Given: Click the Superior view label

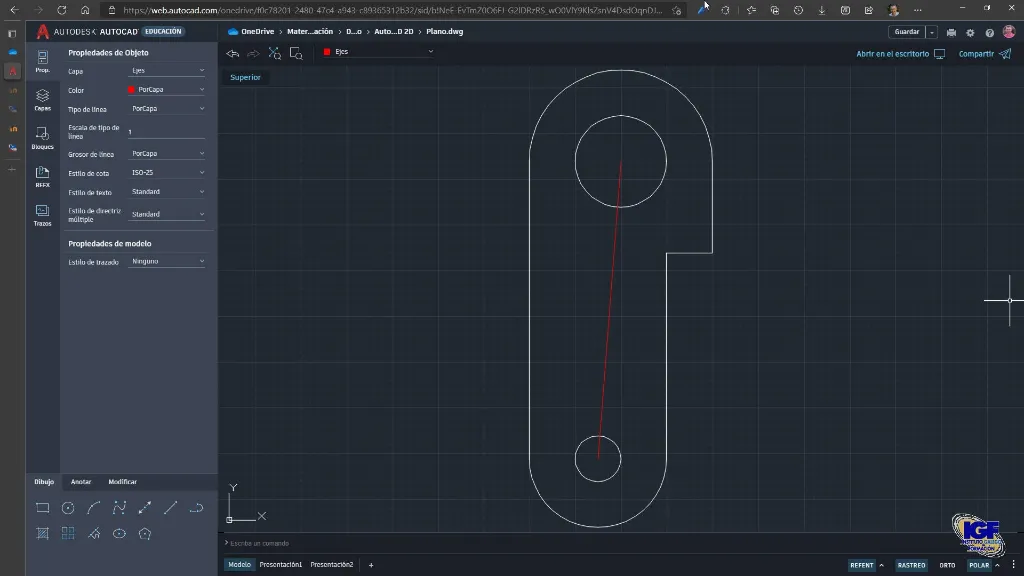Looking at the screenshot, I should (x=246, y=77).
